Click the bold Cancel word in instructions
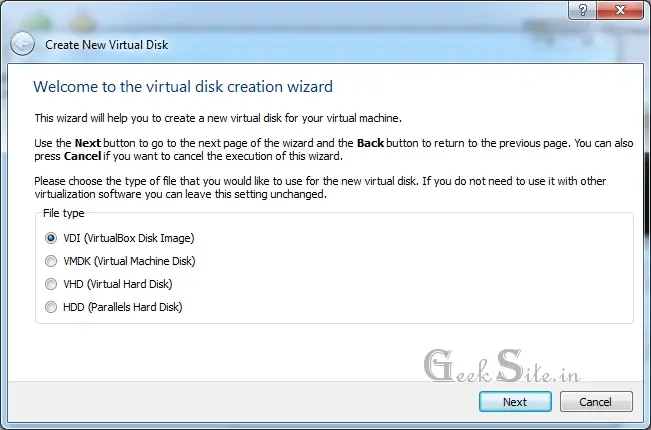Image resolution: width=651 pixels, height=430 pixels. [x=82, y=156]
